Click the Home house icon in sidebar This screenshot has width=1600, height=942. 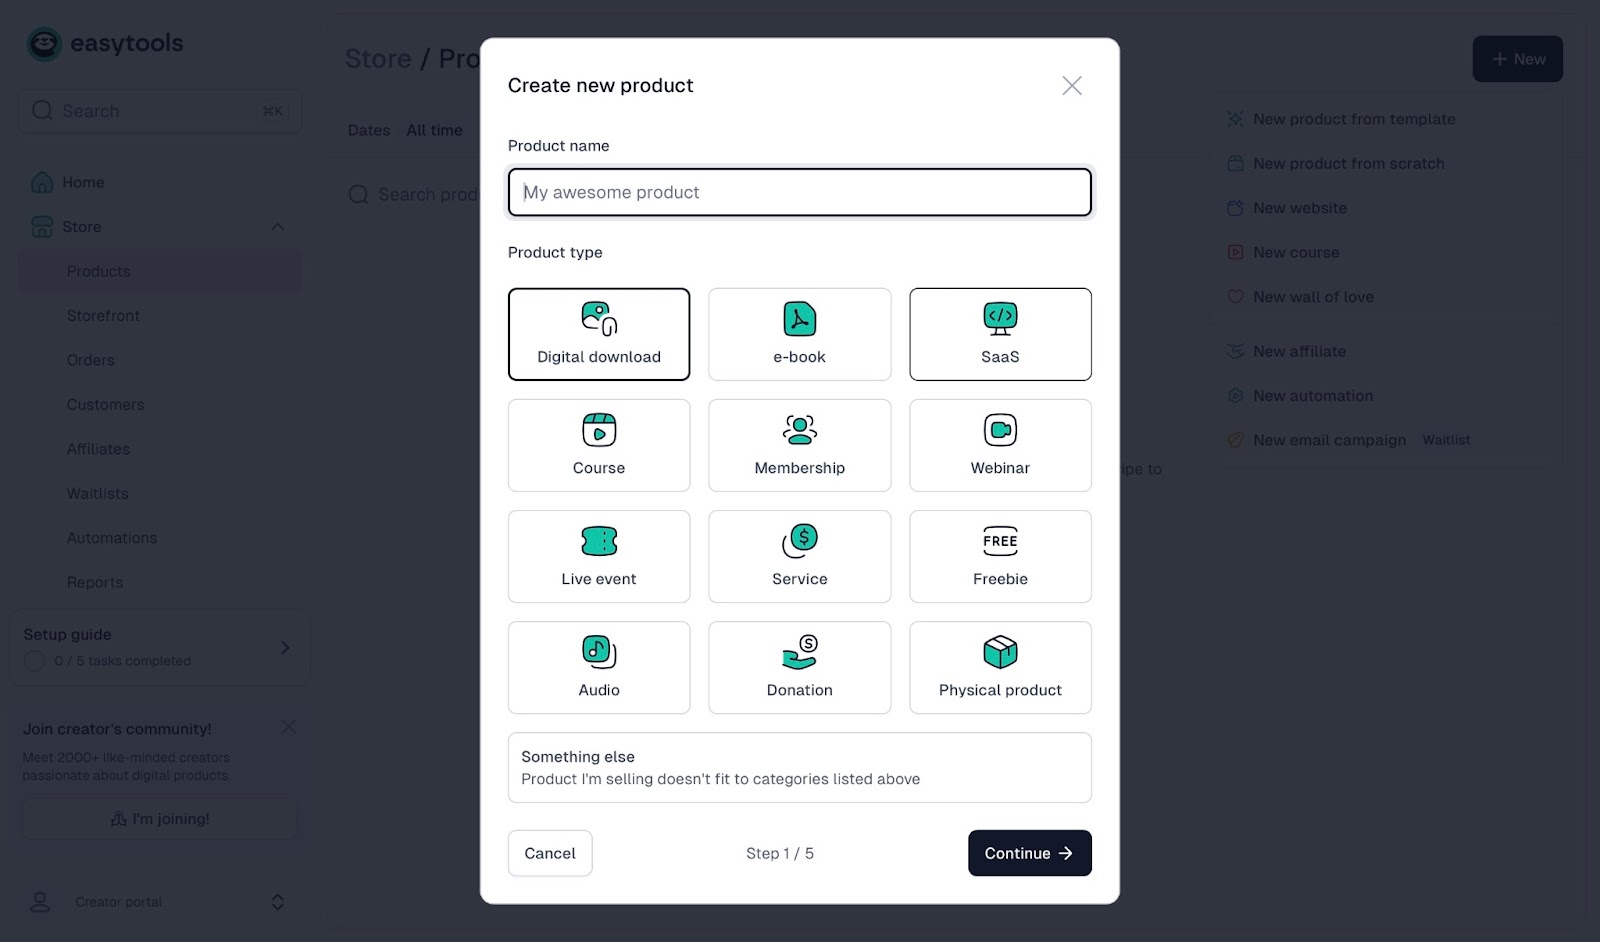point(42,182)
